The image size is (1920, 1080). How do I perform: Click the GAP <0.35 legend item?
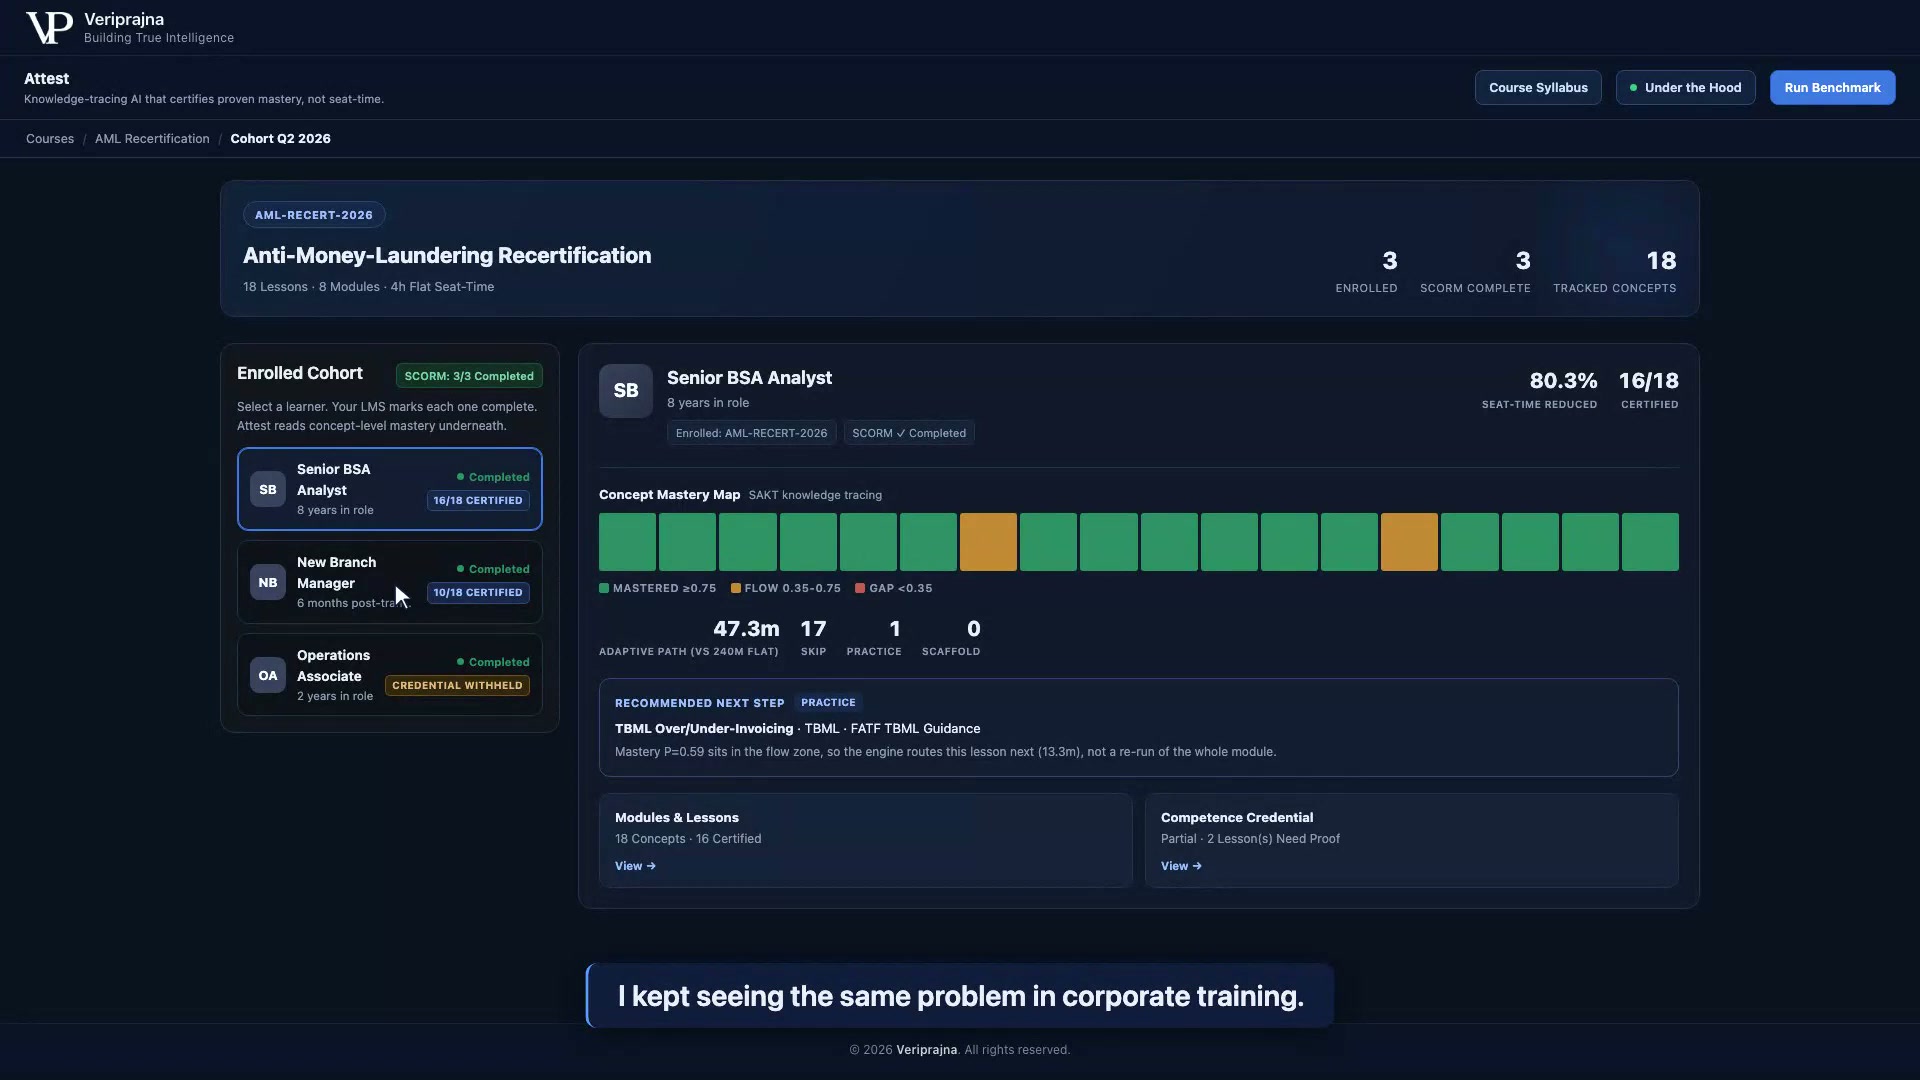pos(894,588)
